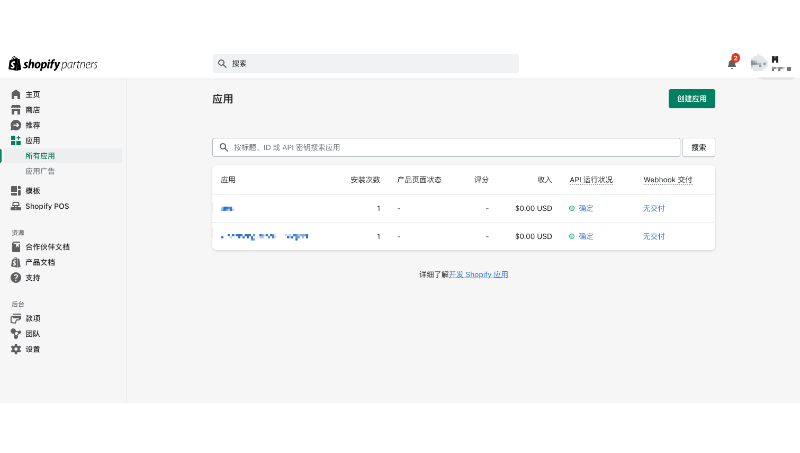Image resolution: width=800 pixels, height=453 pixels.
Task: Select 应用广告 in the sidebar submenu
Action: (40, 171)
